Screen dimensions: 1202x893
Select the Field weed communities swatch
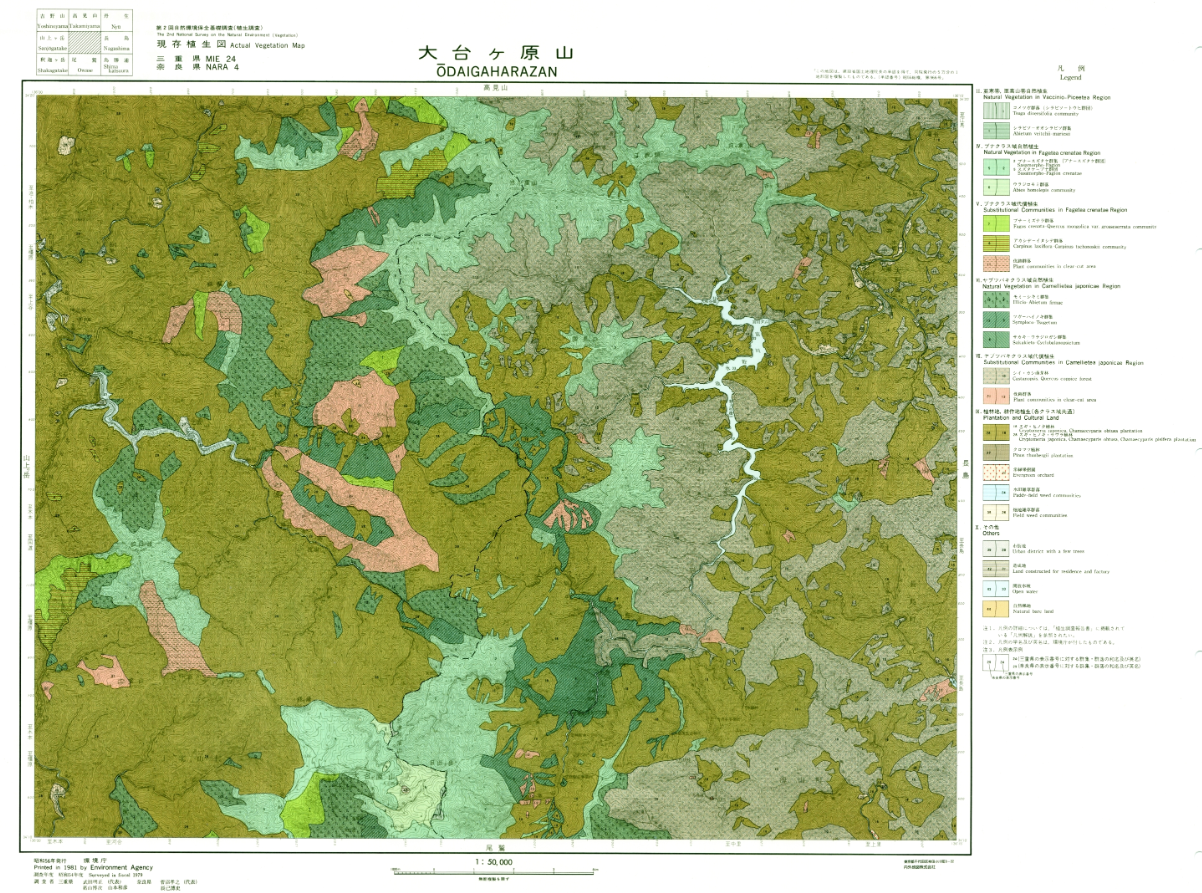(x=994, y=511)
